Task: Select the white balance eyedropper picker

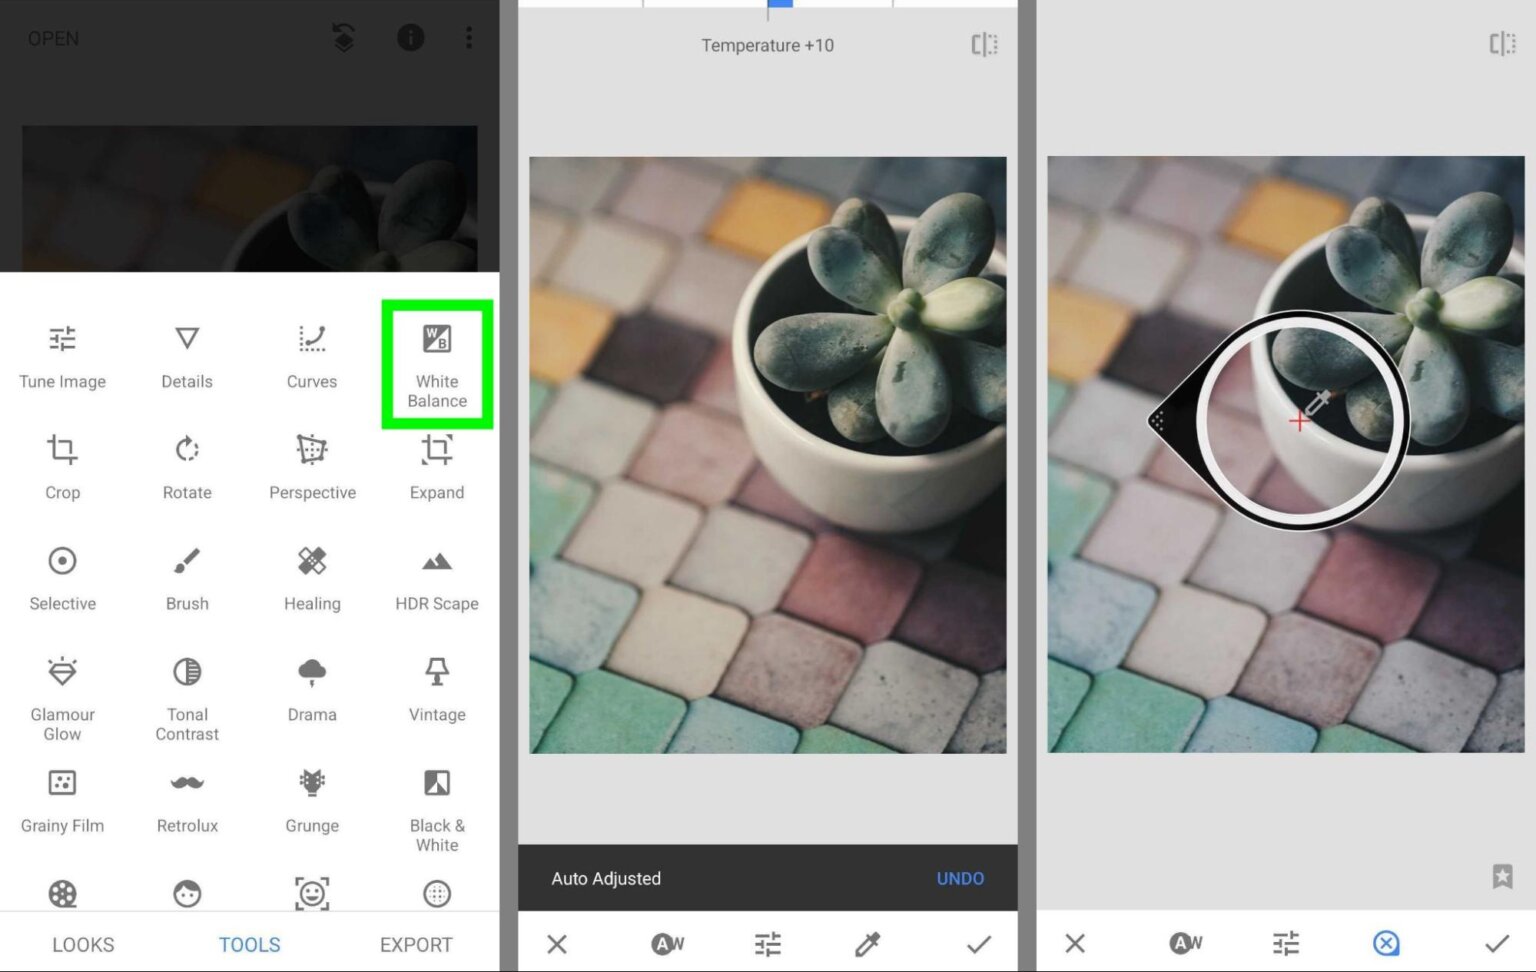Action: point(866,943)
